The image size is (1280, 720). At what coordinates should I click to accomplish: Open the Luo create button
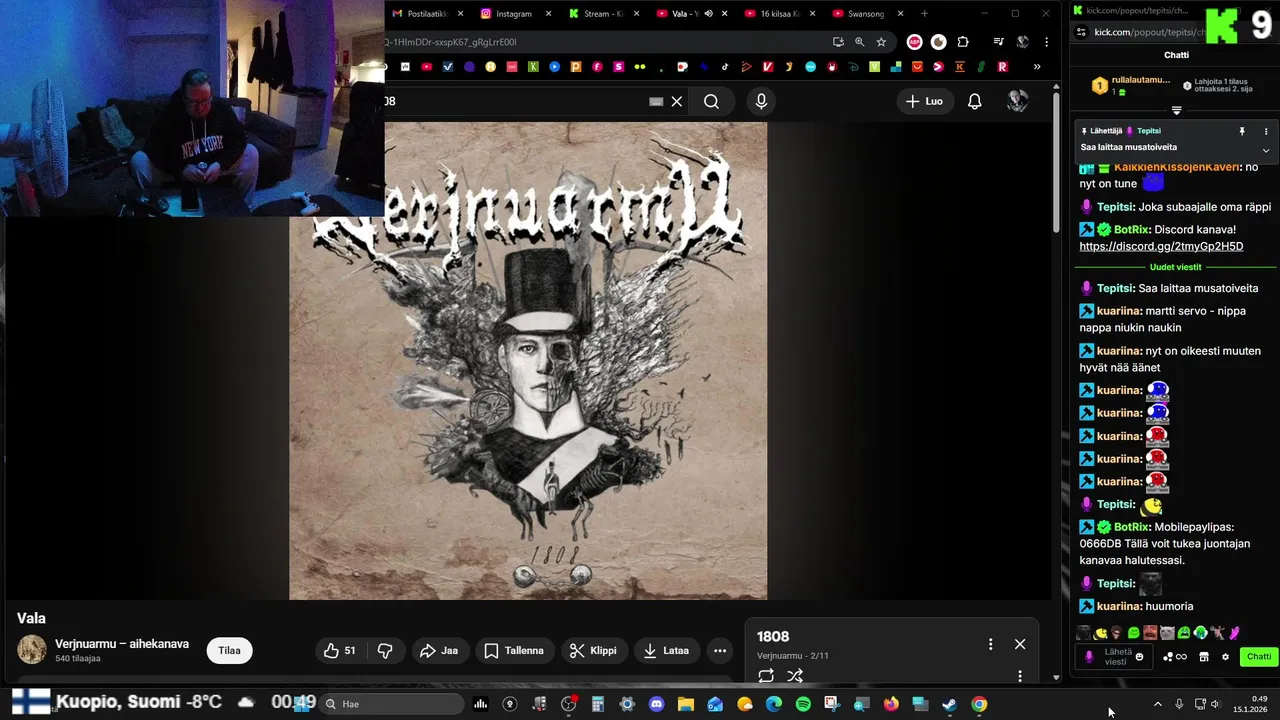click(924, 101)
